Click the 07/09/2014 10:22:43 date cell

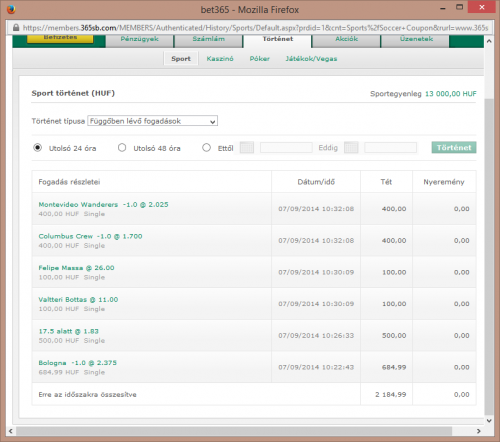point(316,367)
